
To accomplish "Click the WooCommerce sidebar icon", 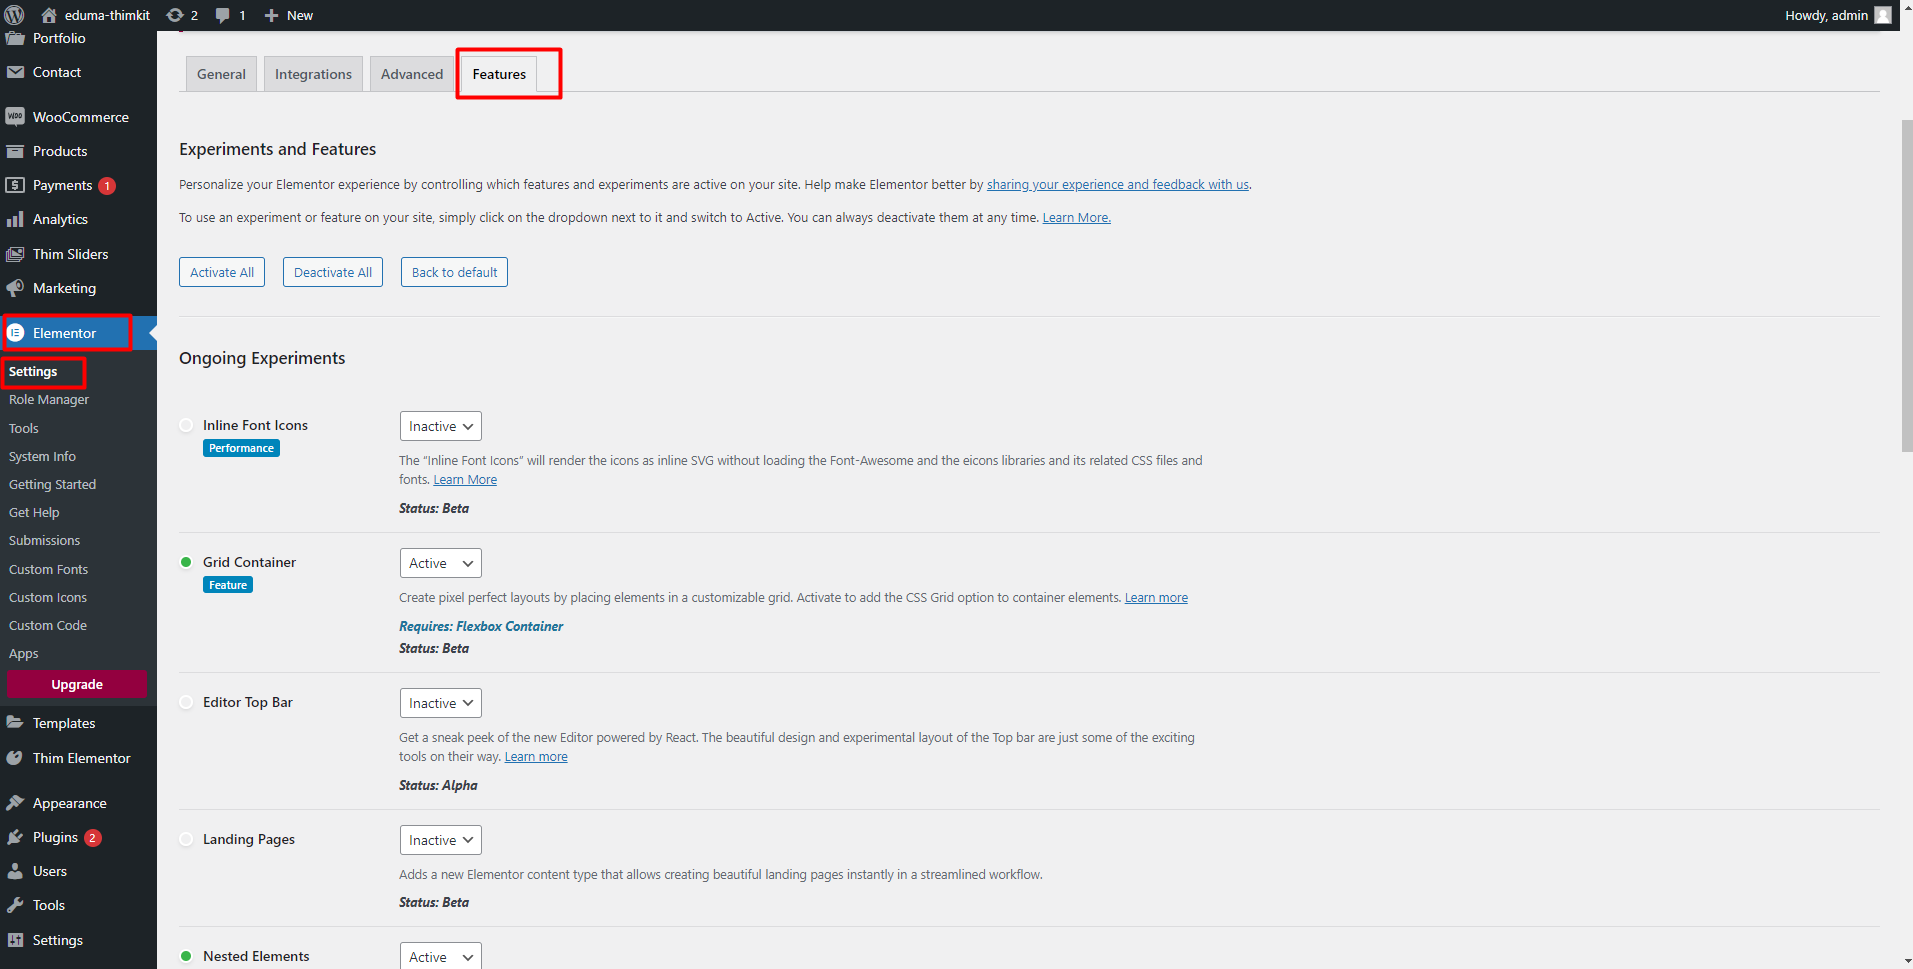I will [x=15, y=117].
